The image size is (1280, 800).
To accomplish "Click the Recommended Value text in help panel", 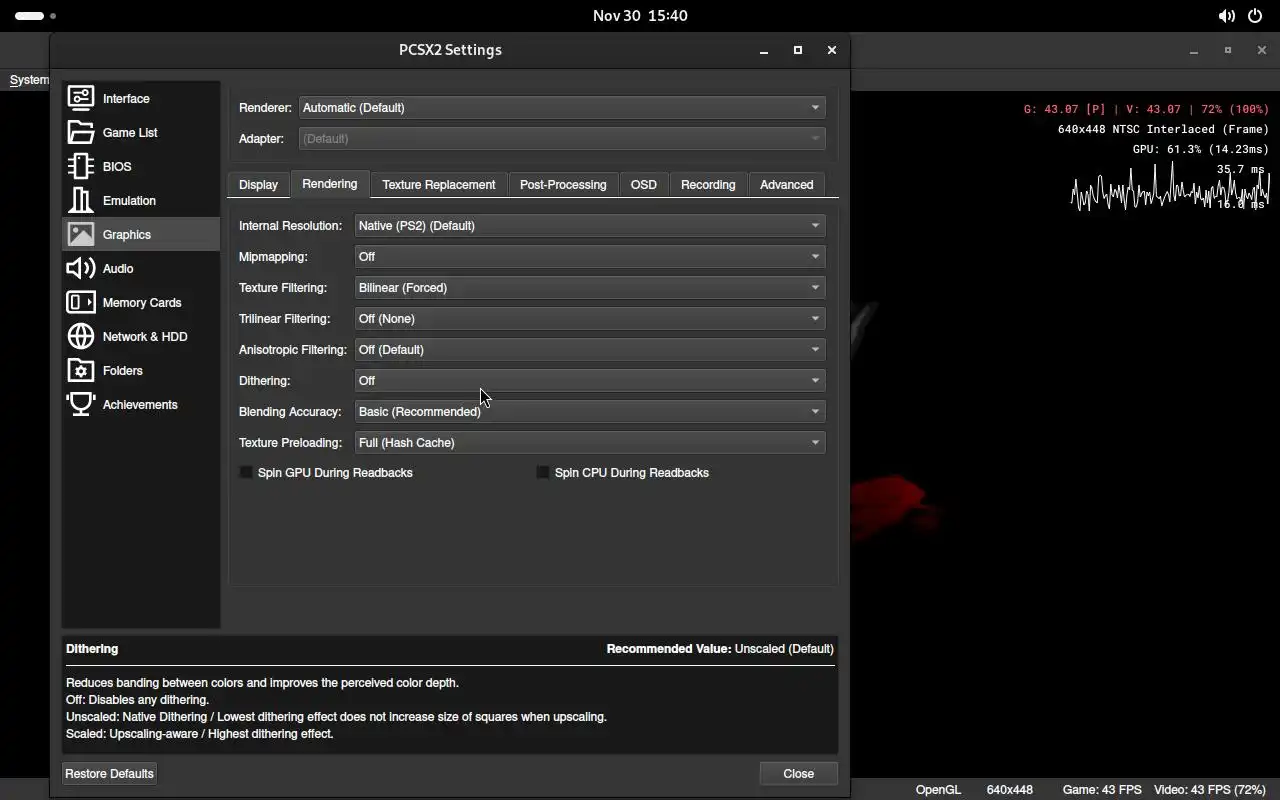I will (720, 648).
